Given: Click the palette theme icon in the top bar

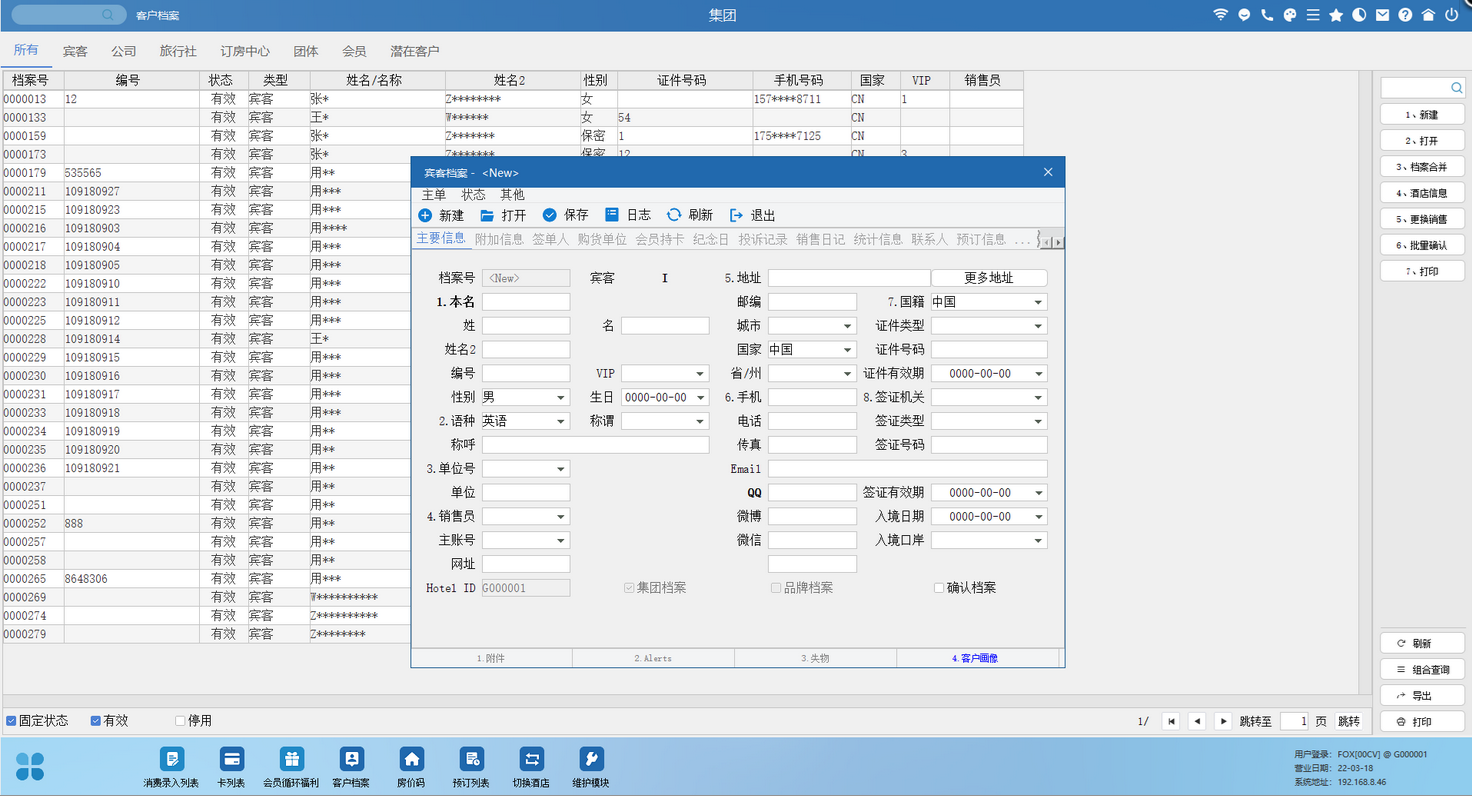Looking at the screenshot, I should 1290,15.
